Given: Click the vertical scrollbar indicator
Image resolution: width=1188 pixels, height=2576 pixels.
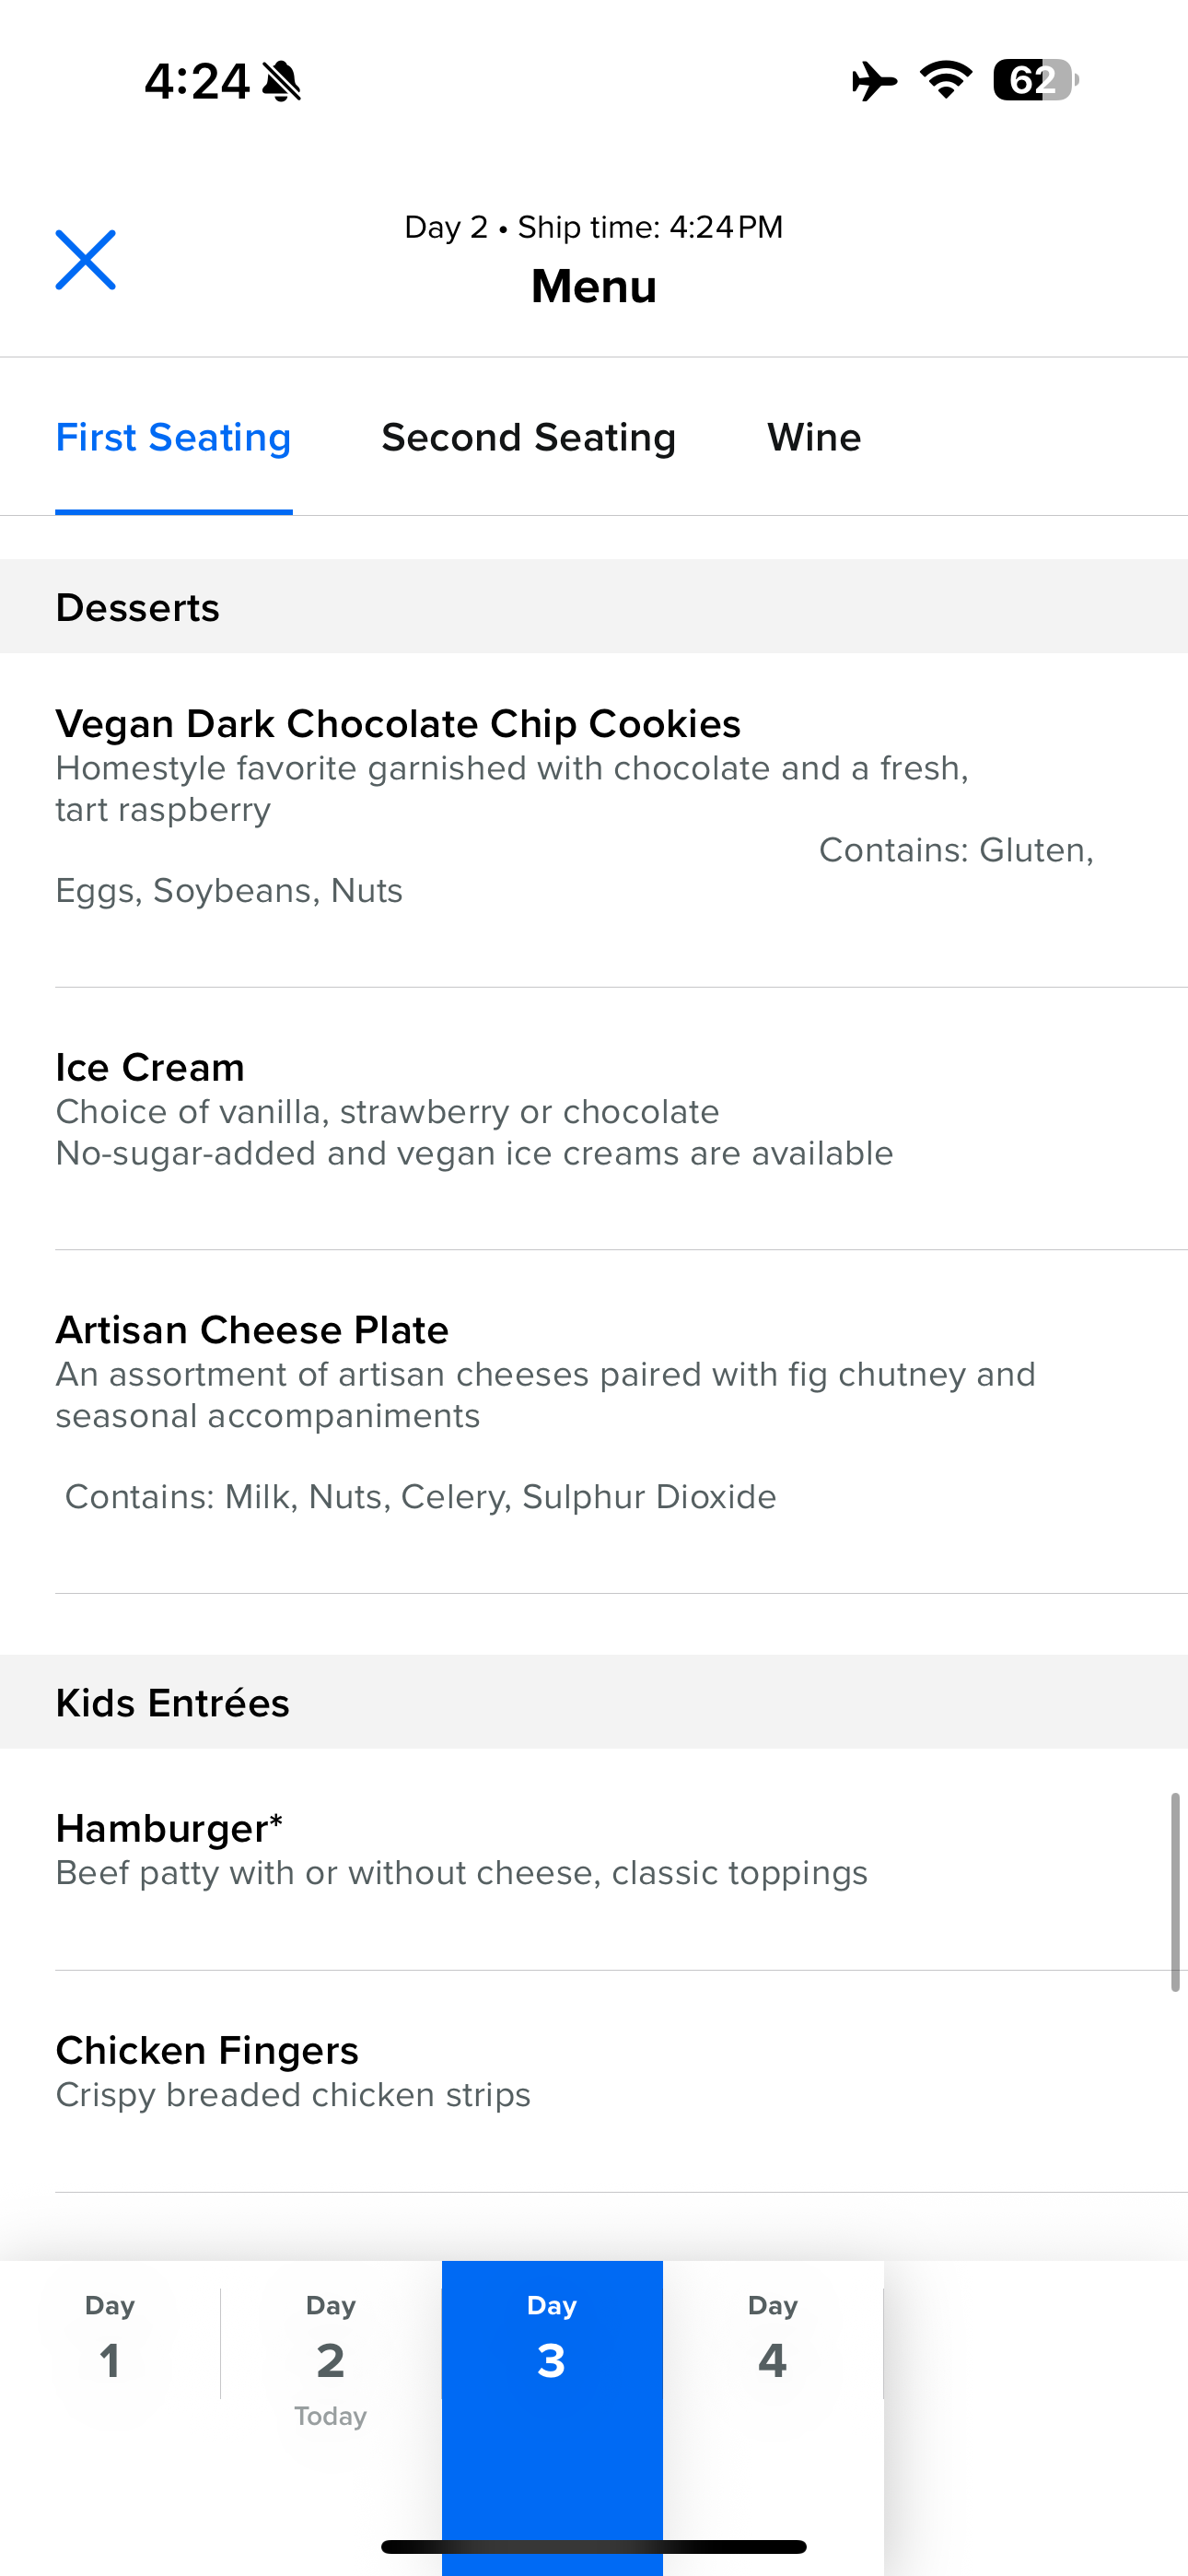Looking at the screenshot, I should coord(1175,1891).
